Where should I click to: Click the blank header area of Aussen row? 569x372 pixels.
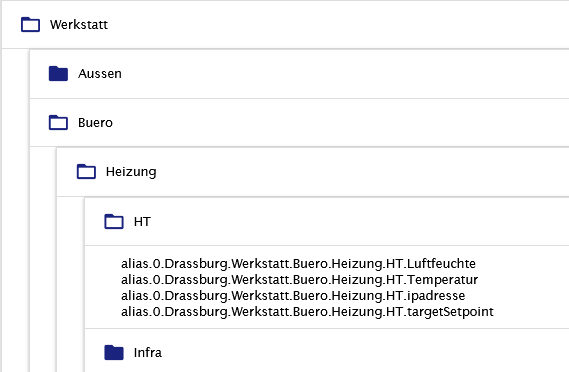click(x=345, y=74)
